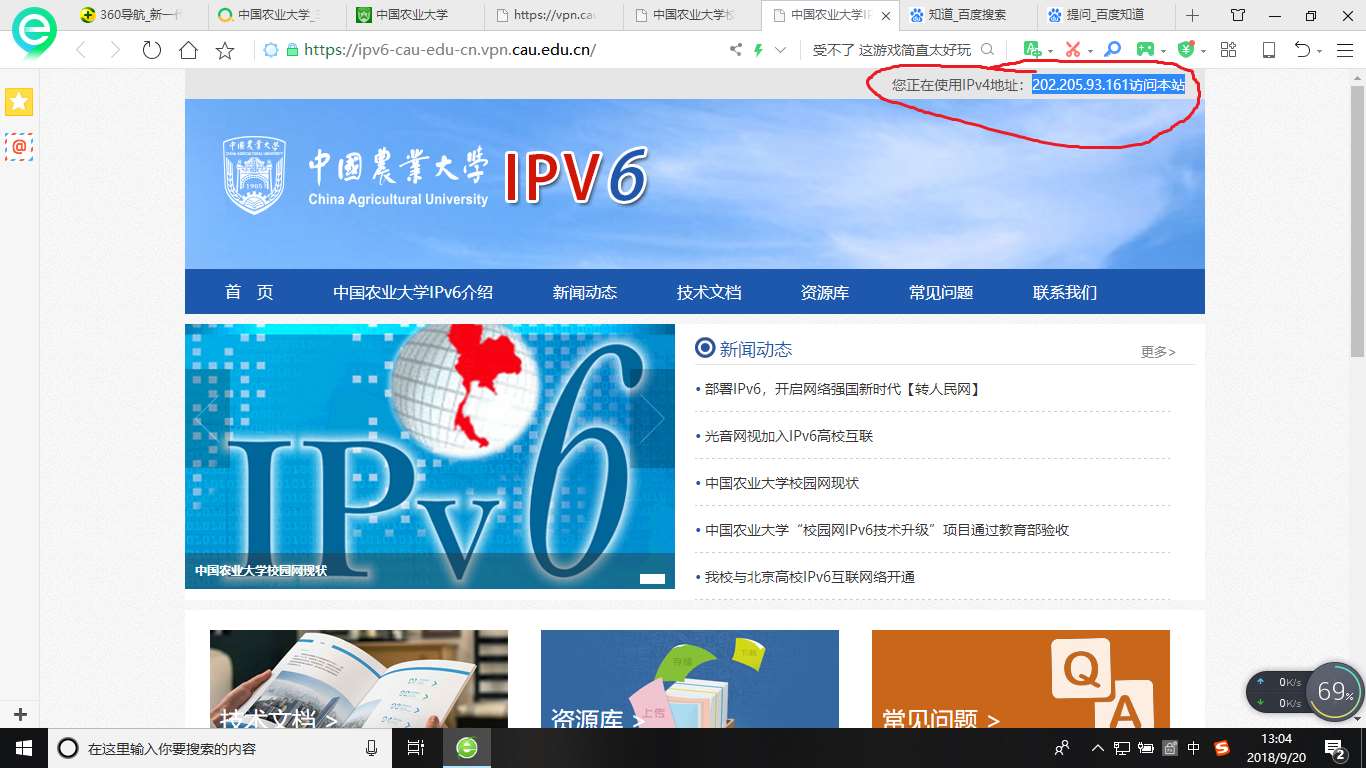Click the orange 常见问题 QA card
This screenshot has width=1366, height=768.
click(x=1021, y=679)
